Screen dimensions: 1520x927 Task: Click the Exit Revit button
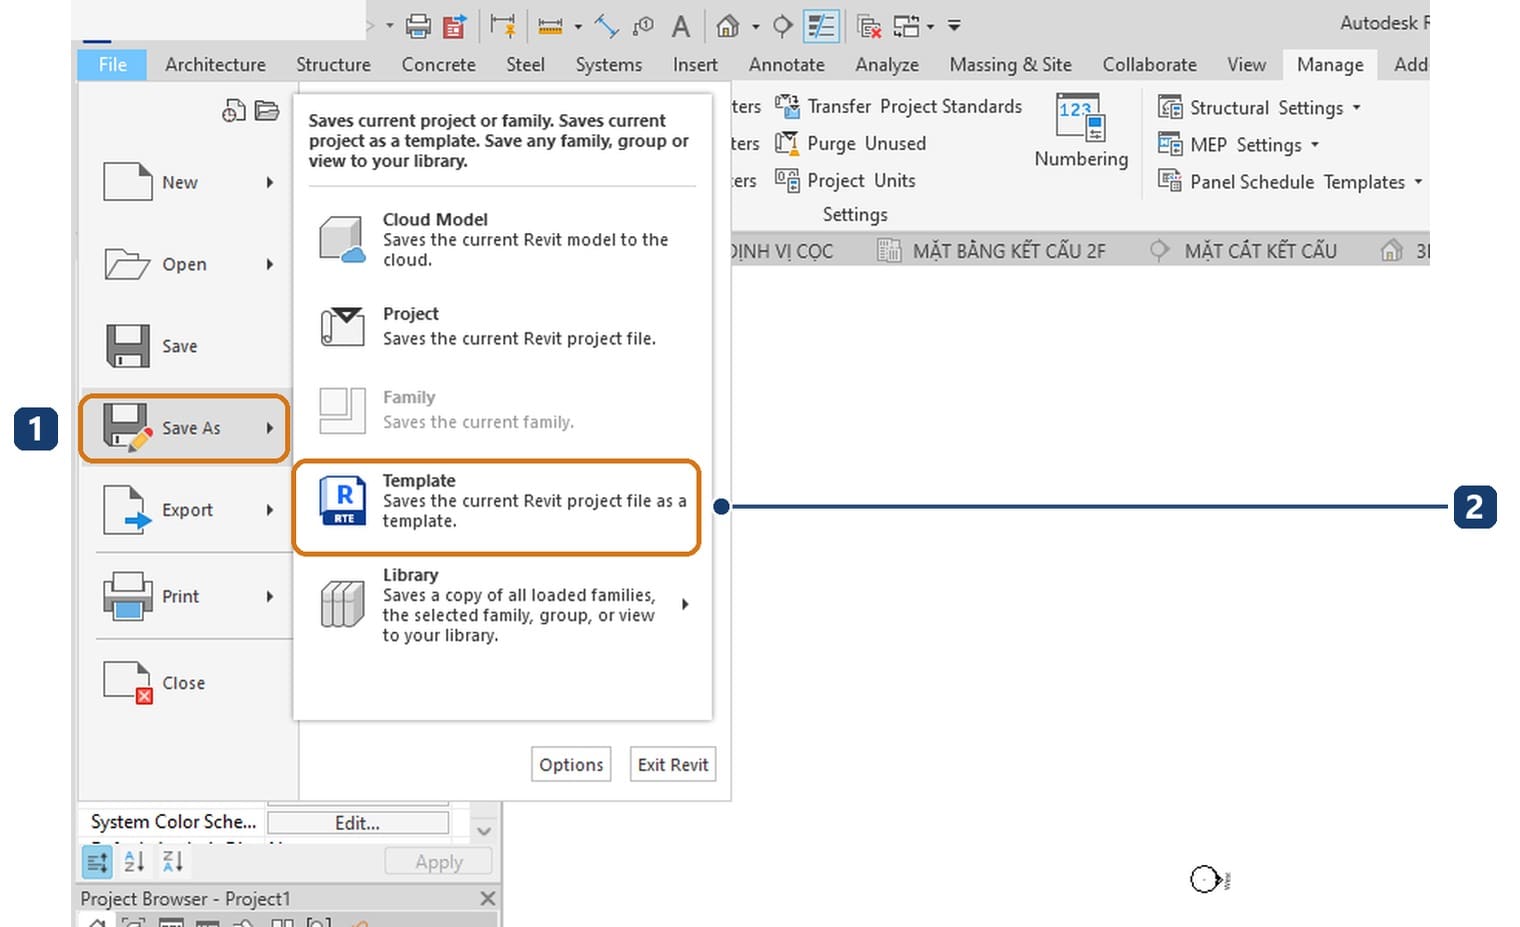673,764
